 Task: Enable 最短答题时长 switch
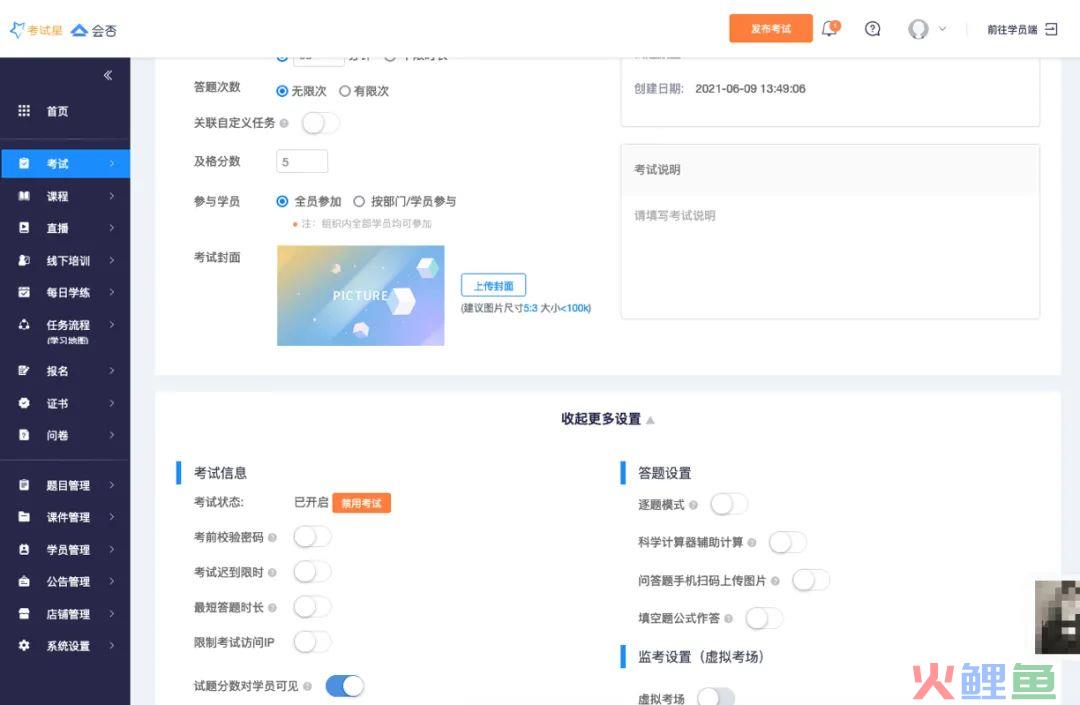coord(312,607)
